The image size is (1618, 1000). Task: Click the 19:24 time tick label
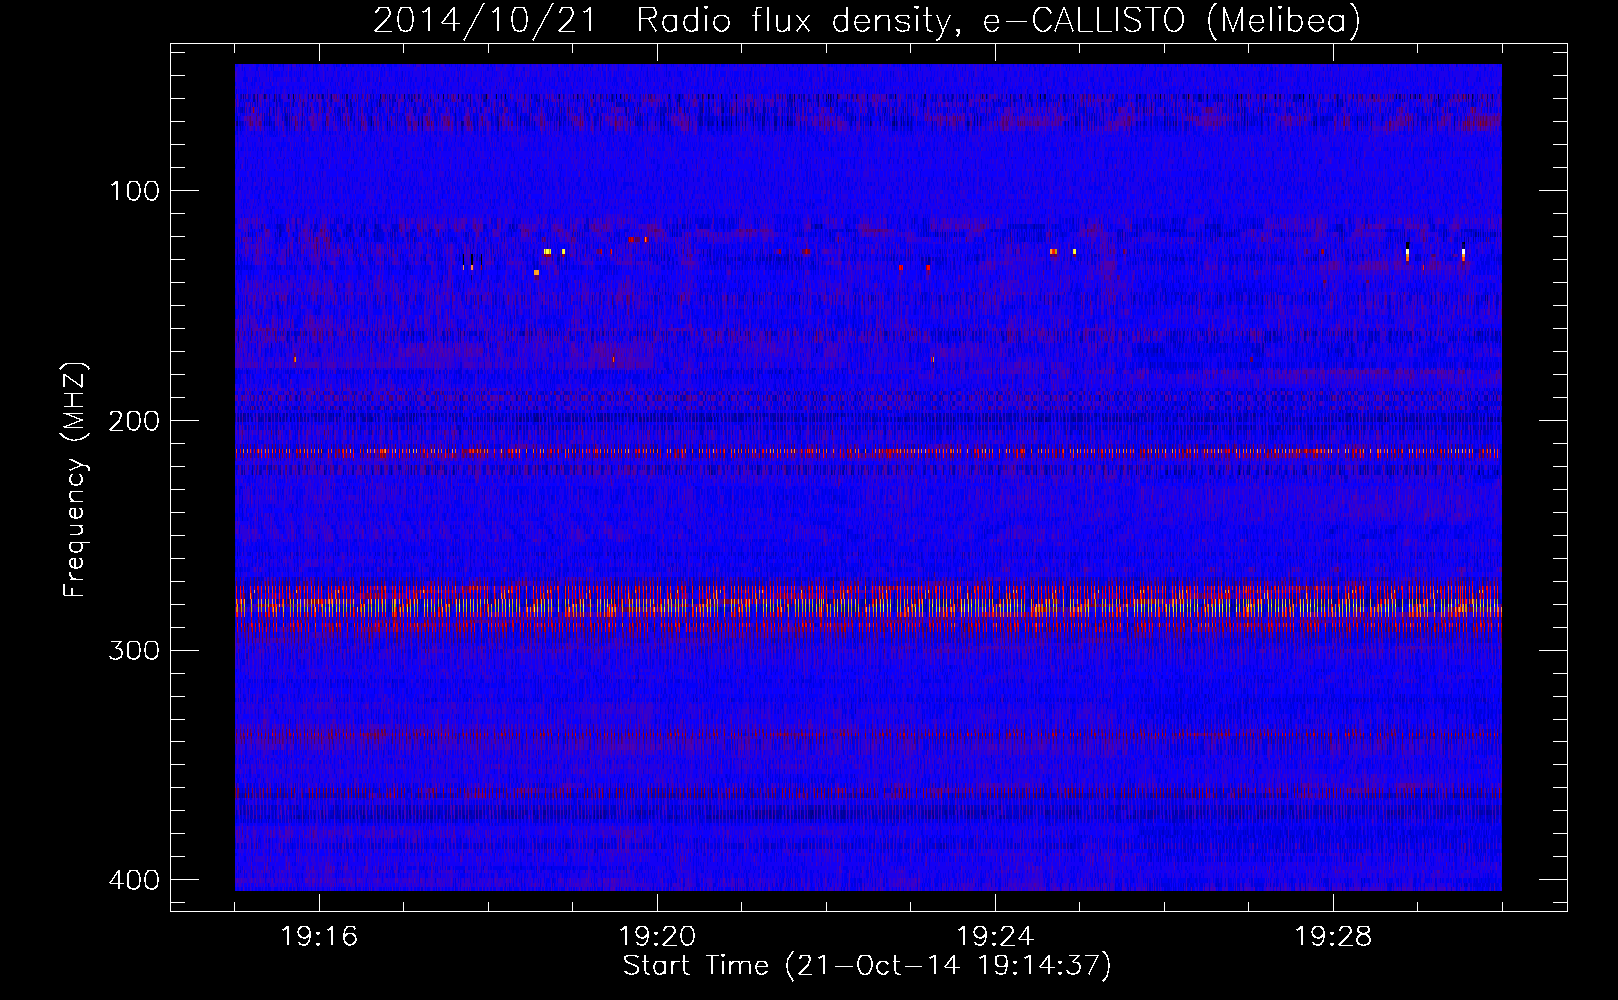pyautogui.click(x=995, y=937)
